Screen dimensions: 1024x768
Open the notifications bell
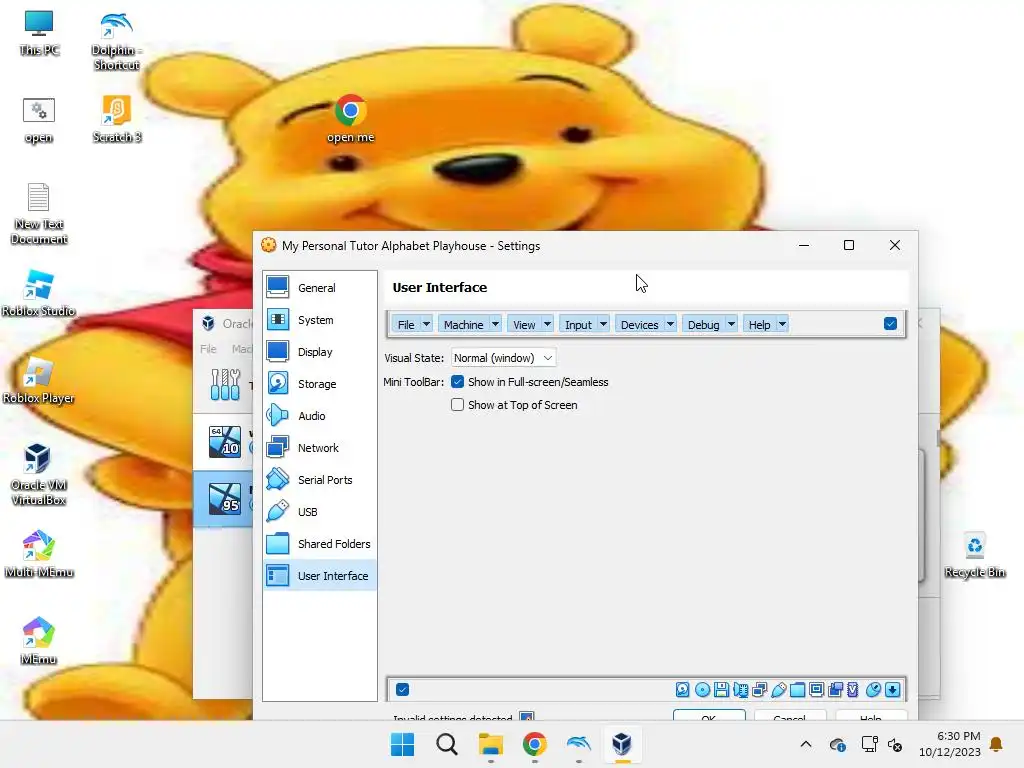pos(997,744)
